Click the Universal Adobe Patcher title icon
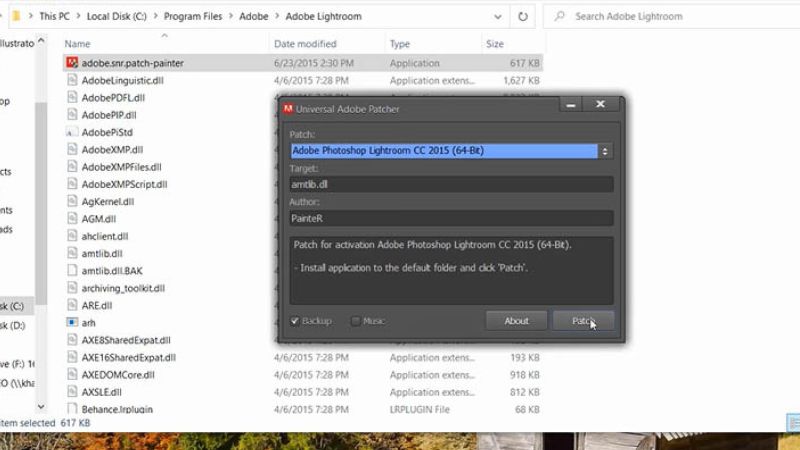The width and height of the screenshot is (800, 450). 288,109
